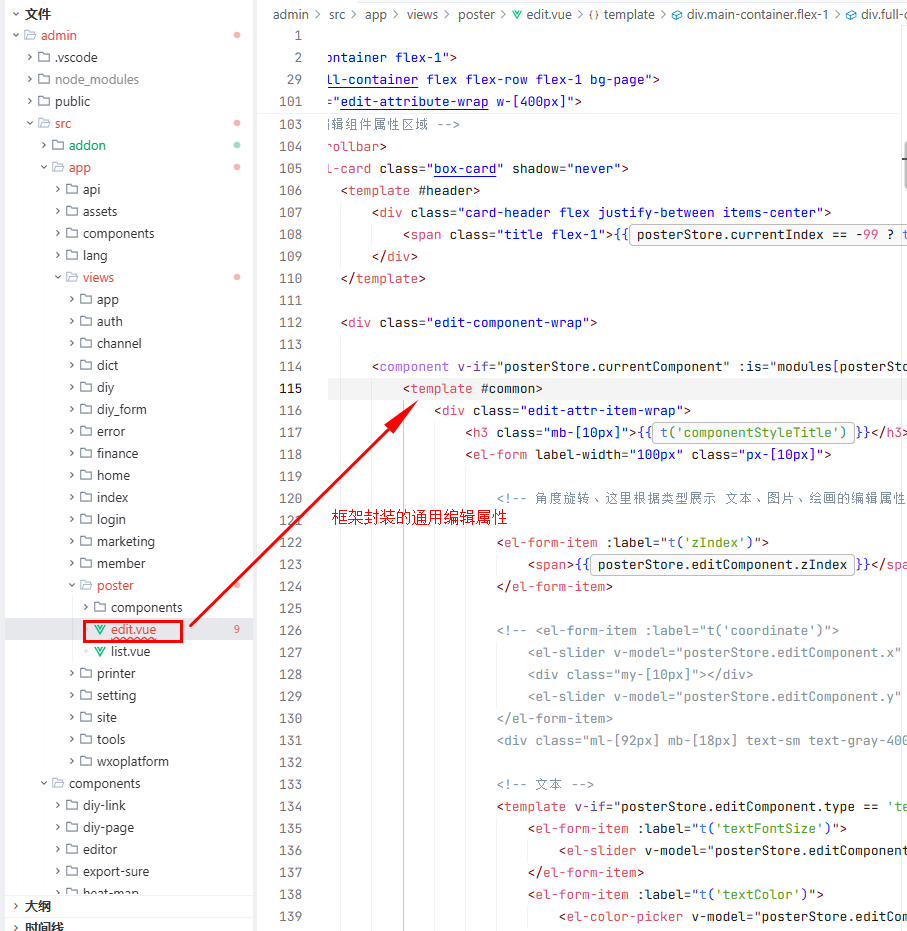The height and width of the screenshot is (931, 907).
Task: Click the braces icon before template breadcrumb
Action: (593, 15)
